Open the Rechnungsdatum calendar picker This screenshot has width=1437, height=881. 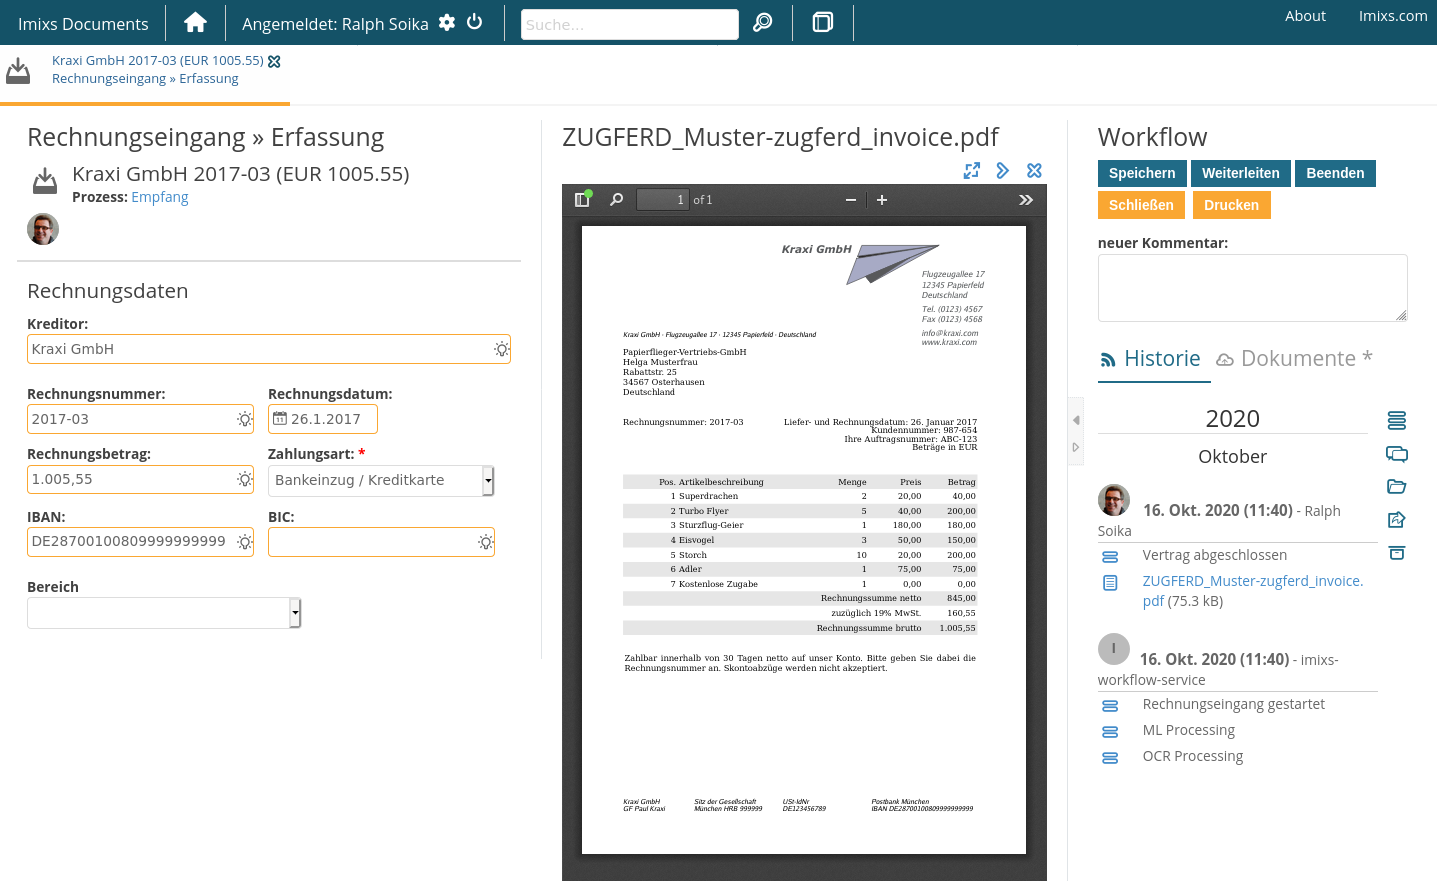click(280, 419)
